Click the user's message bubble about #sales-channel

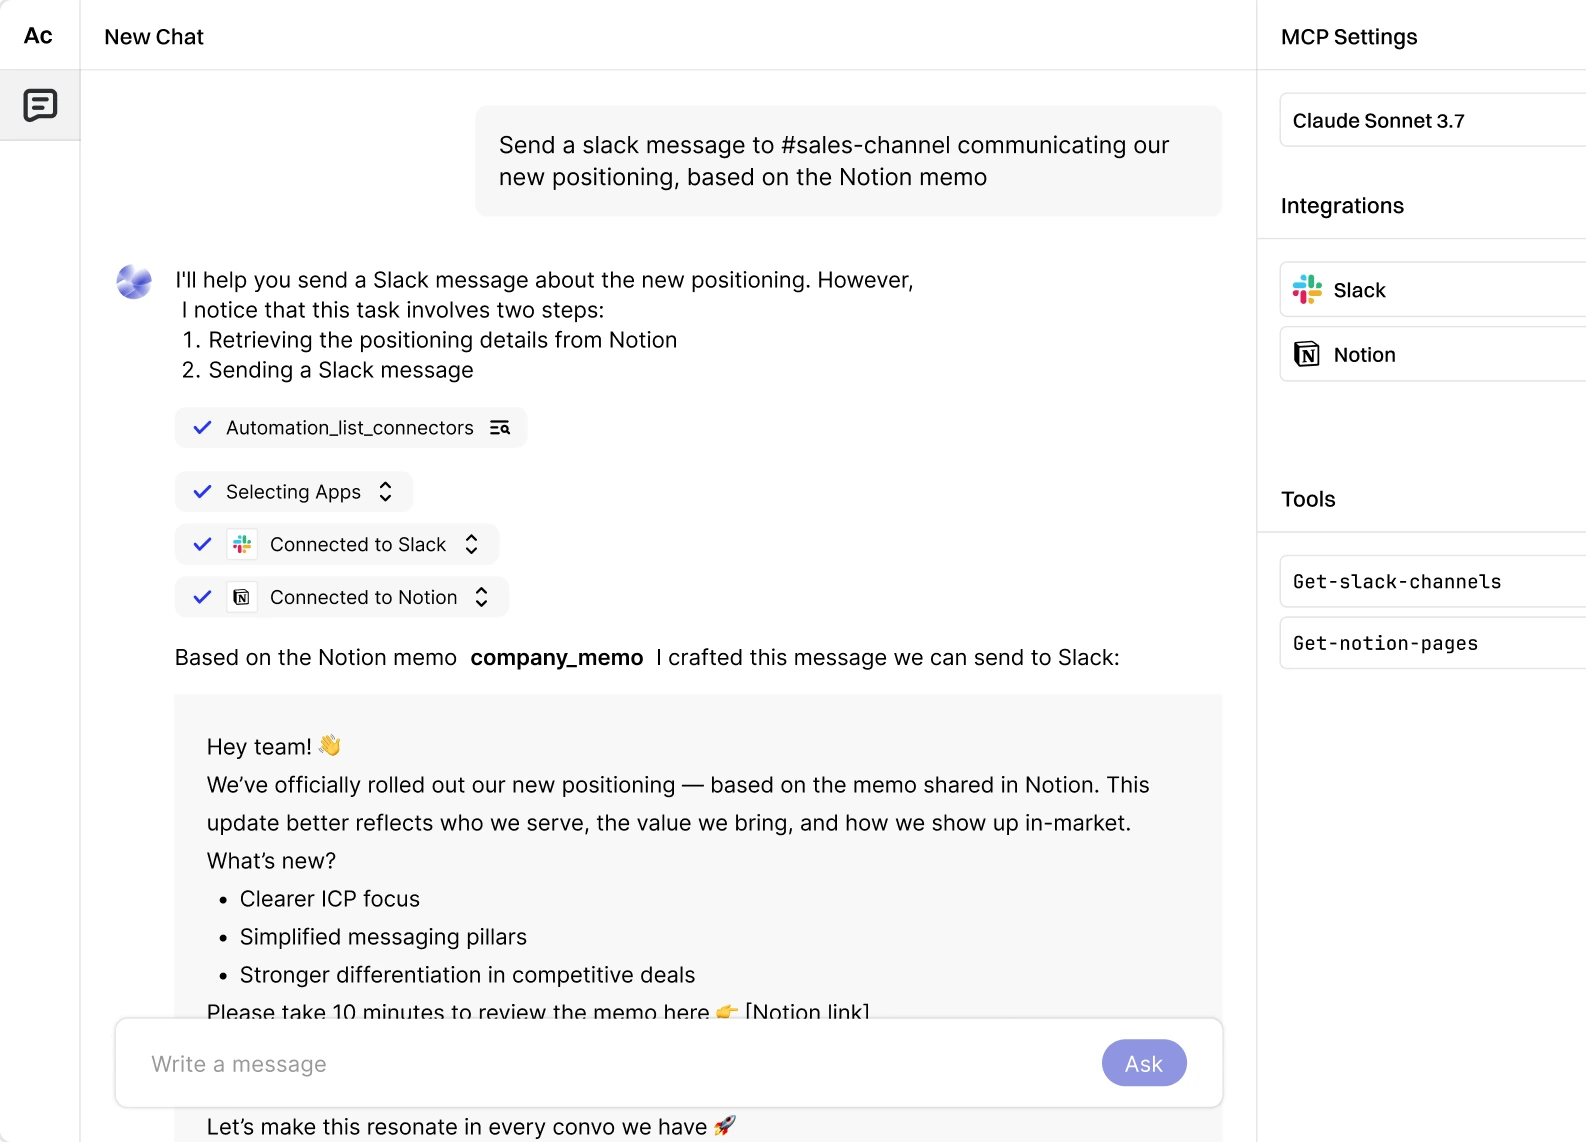848,161
